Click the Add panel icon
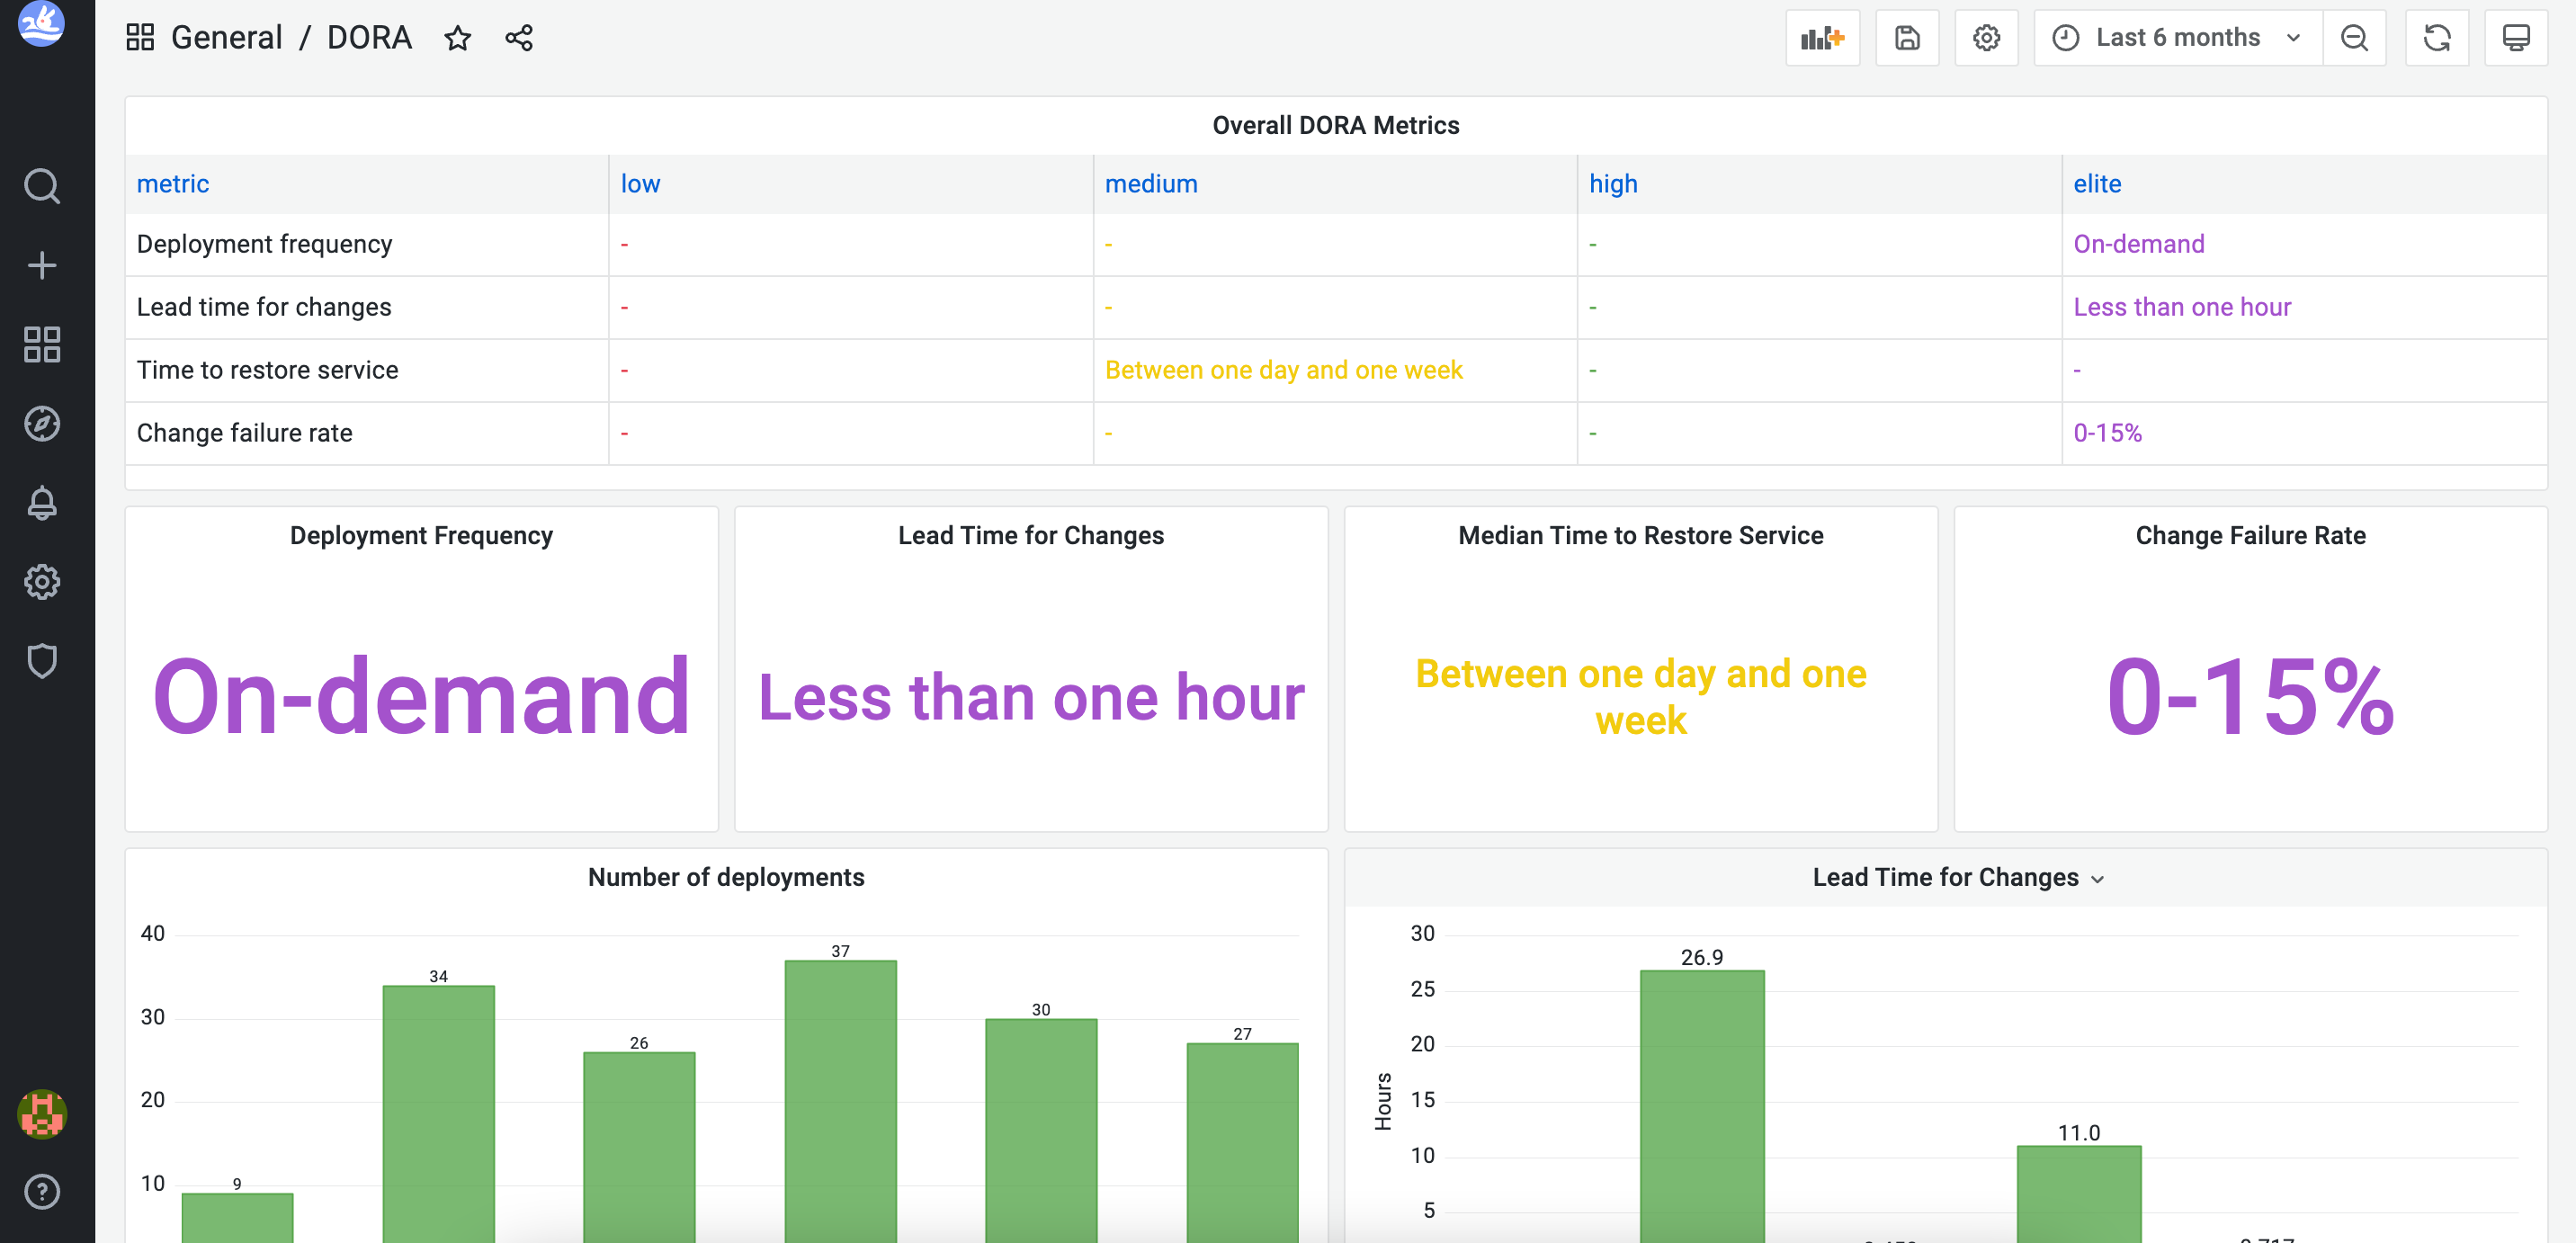Screen dimensions: 2576x1243 tap(1822, 38)
